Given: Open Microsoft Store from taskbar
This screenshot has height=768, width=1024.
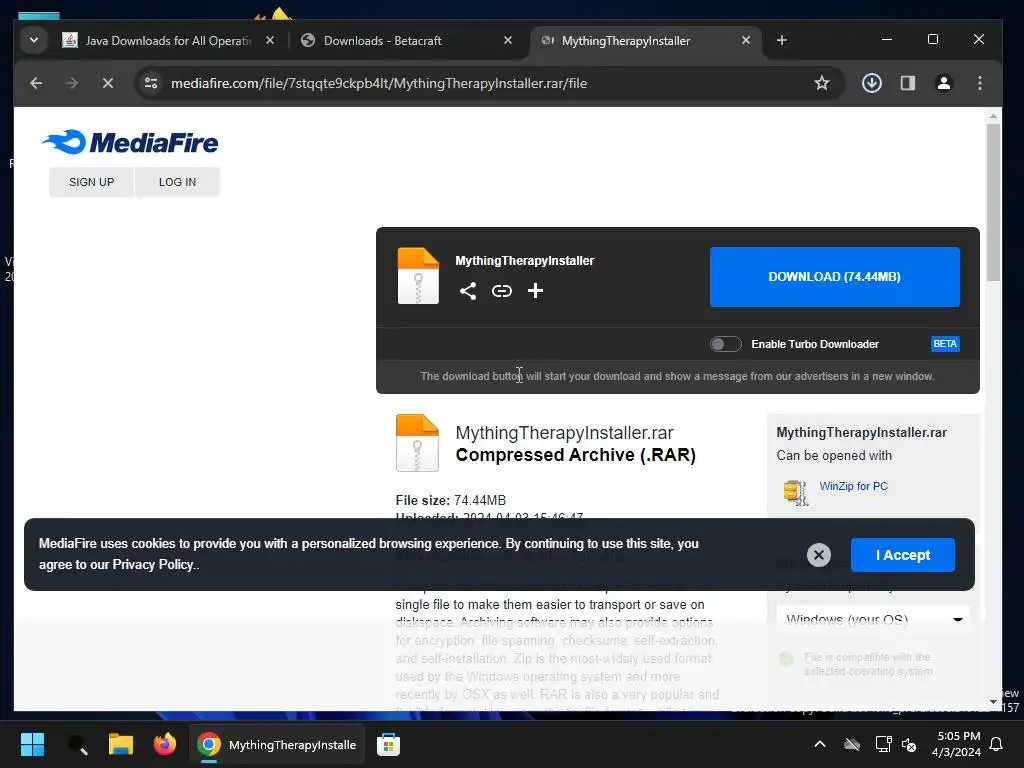Looking at the screenshot, I should click(389, 744).
